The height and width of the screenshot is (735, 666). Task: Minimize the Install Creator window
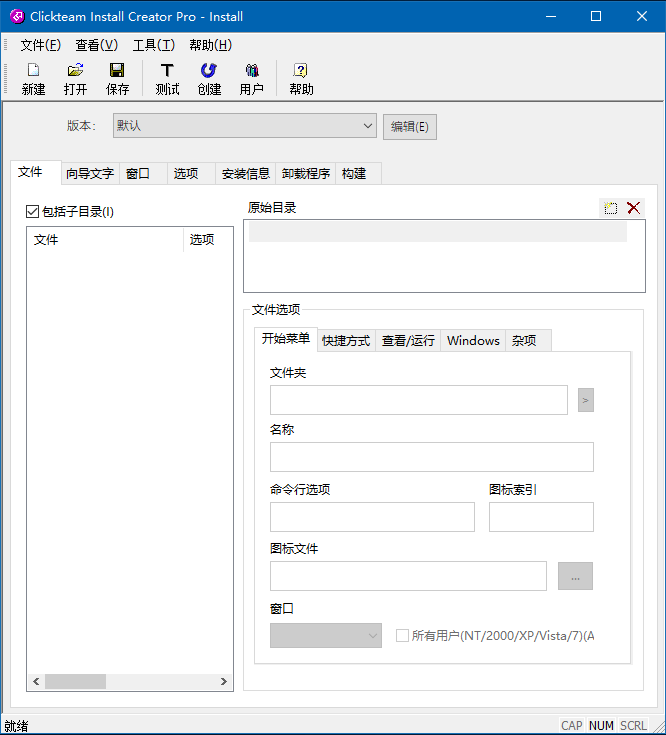pos(551,16)
